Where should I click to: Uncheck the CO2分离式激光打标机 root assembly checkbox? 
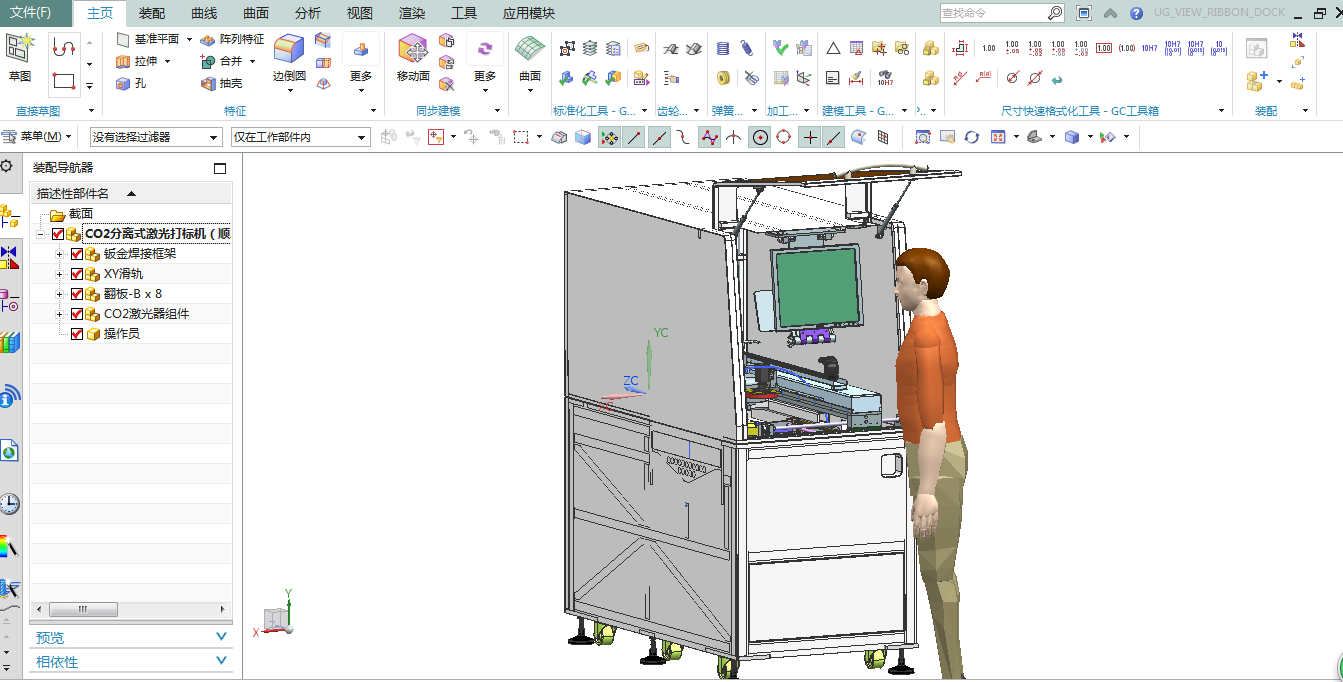[x=57, y=234]
